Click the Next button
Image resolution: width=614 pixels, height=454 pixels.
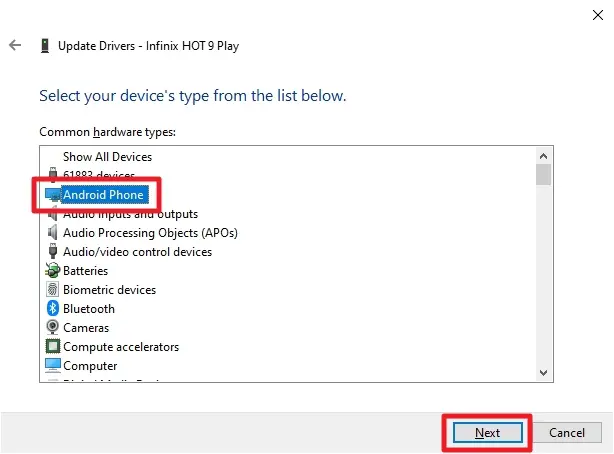[x=488, y=432]
